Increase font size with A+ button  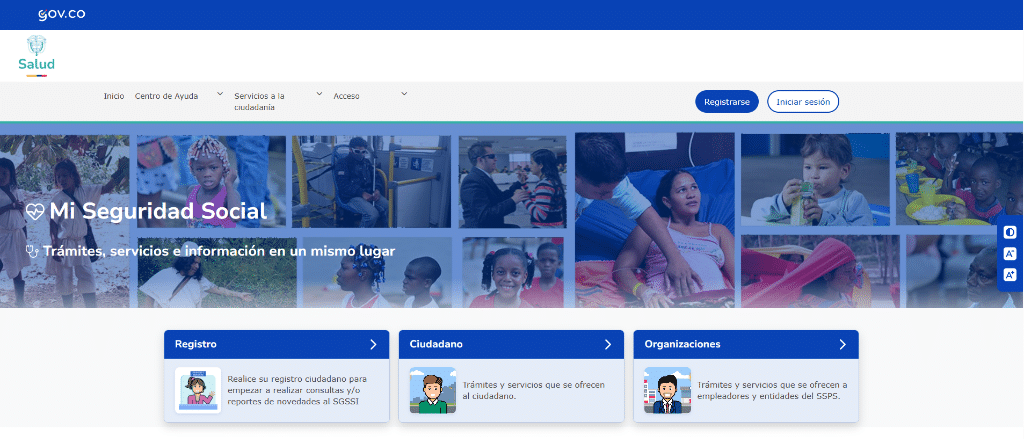tap(1010, 274)
